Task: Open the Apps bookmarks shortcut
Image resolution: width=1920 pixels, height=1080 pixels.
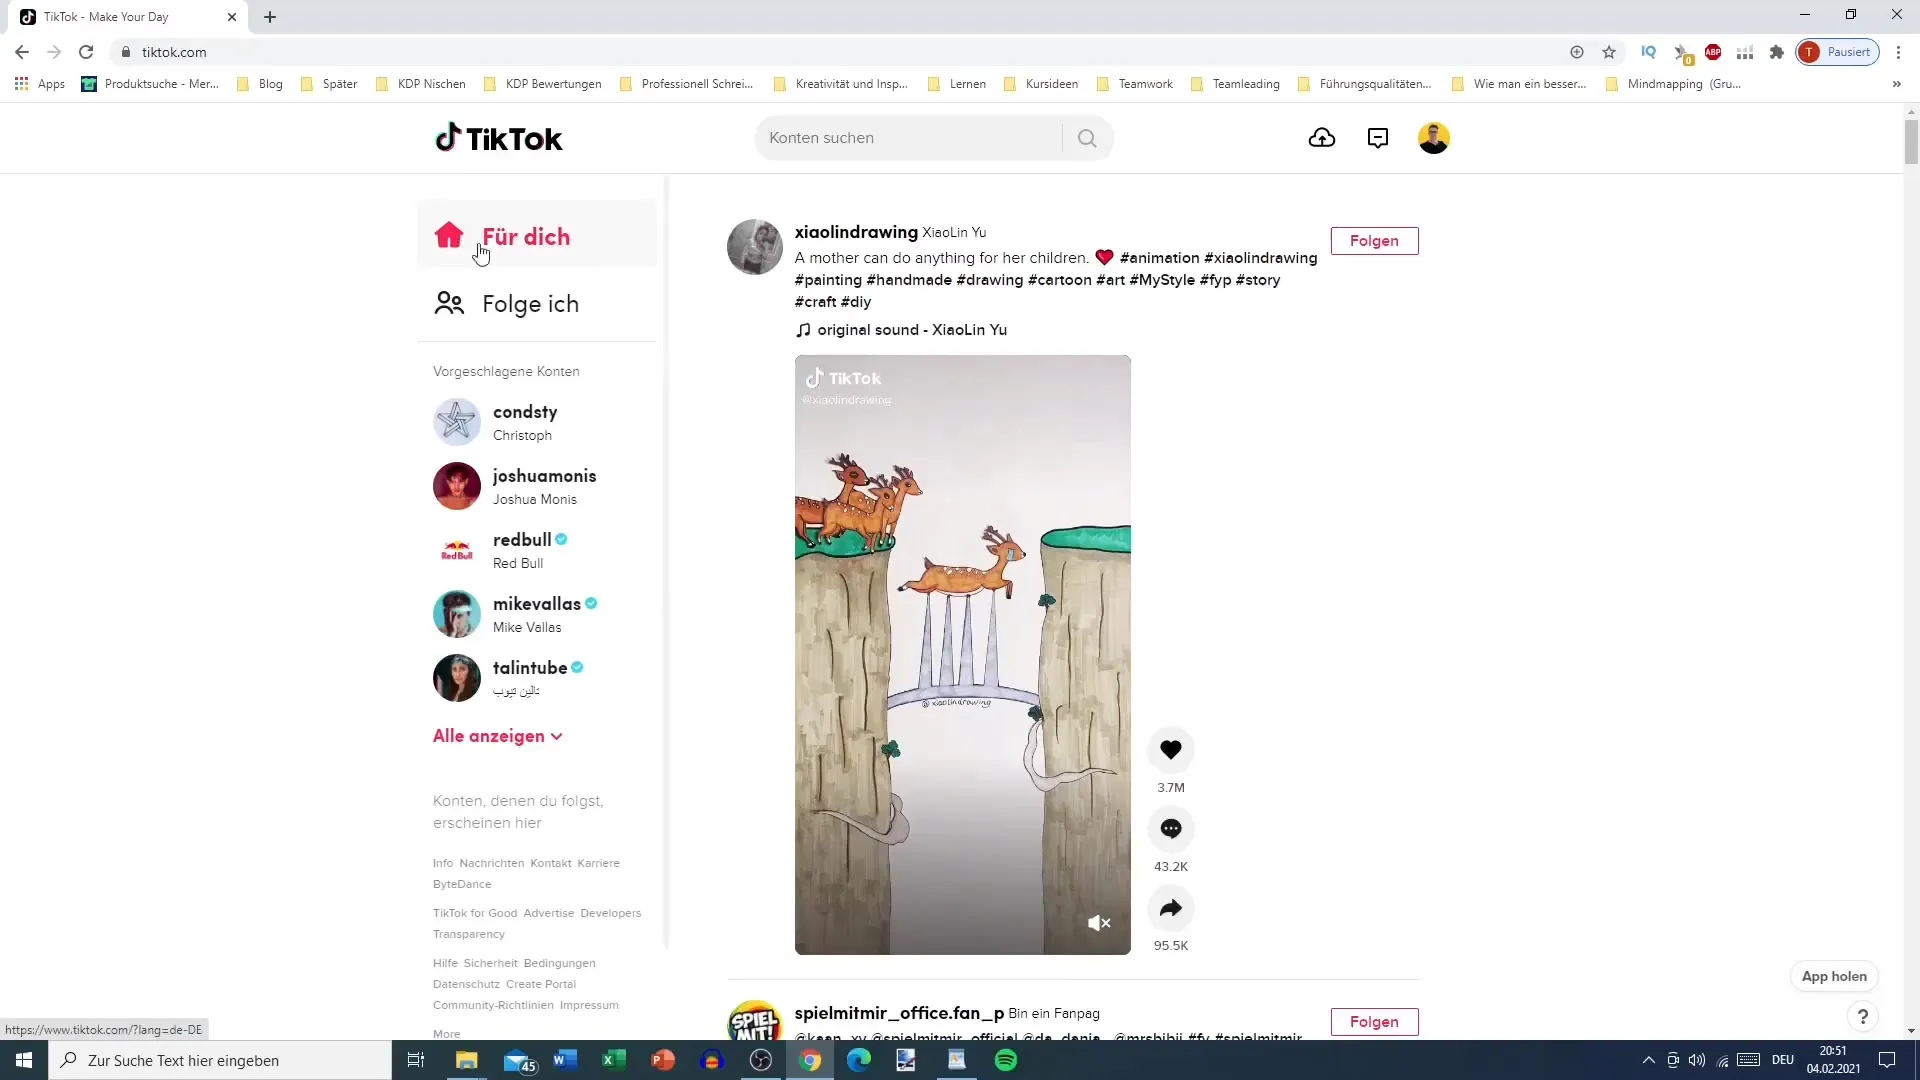Action: point(40,84)
